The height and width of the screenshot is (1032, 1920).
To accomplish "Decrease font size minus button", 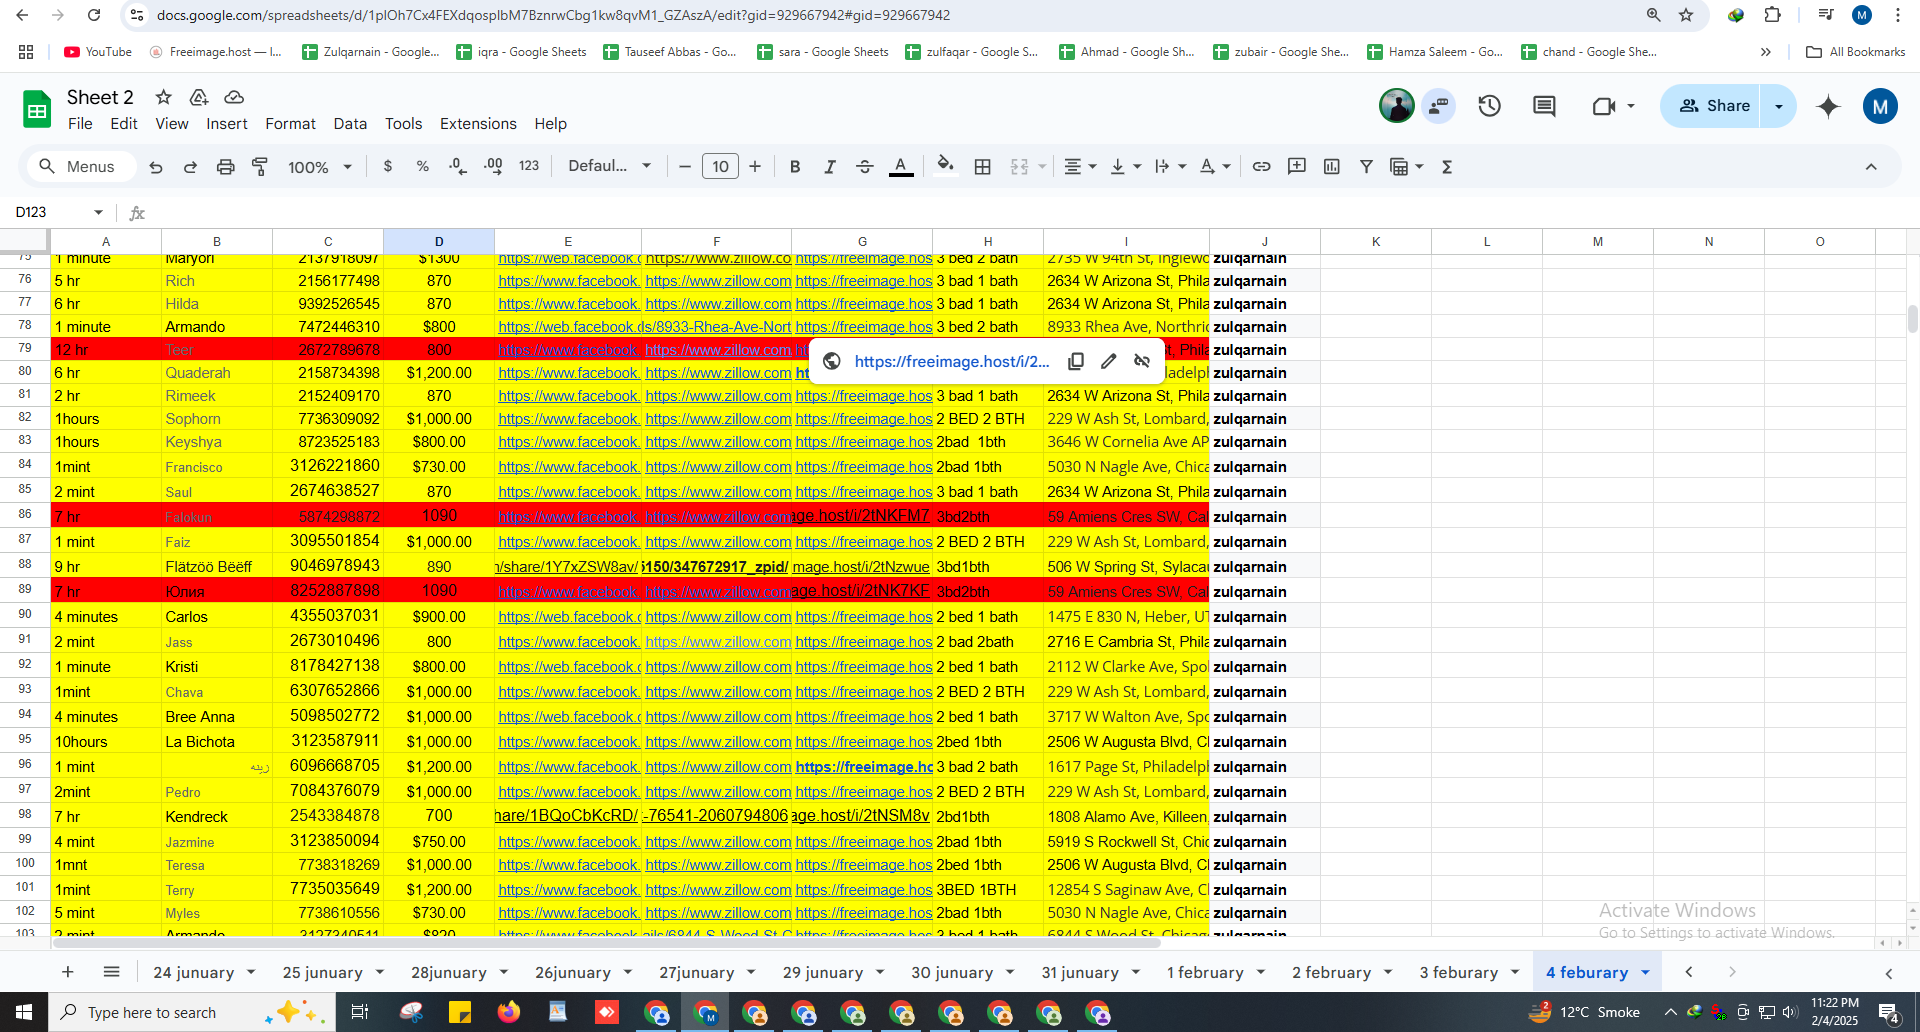I will click(685, 167).
